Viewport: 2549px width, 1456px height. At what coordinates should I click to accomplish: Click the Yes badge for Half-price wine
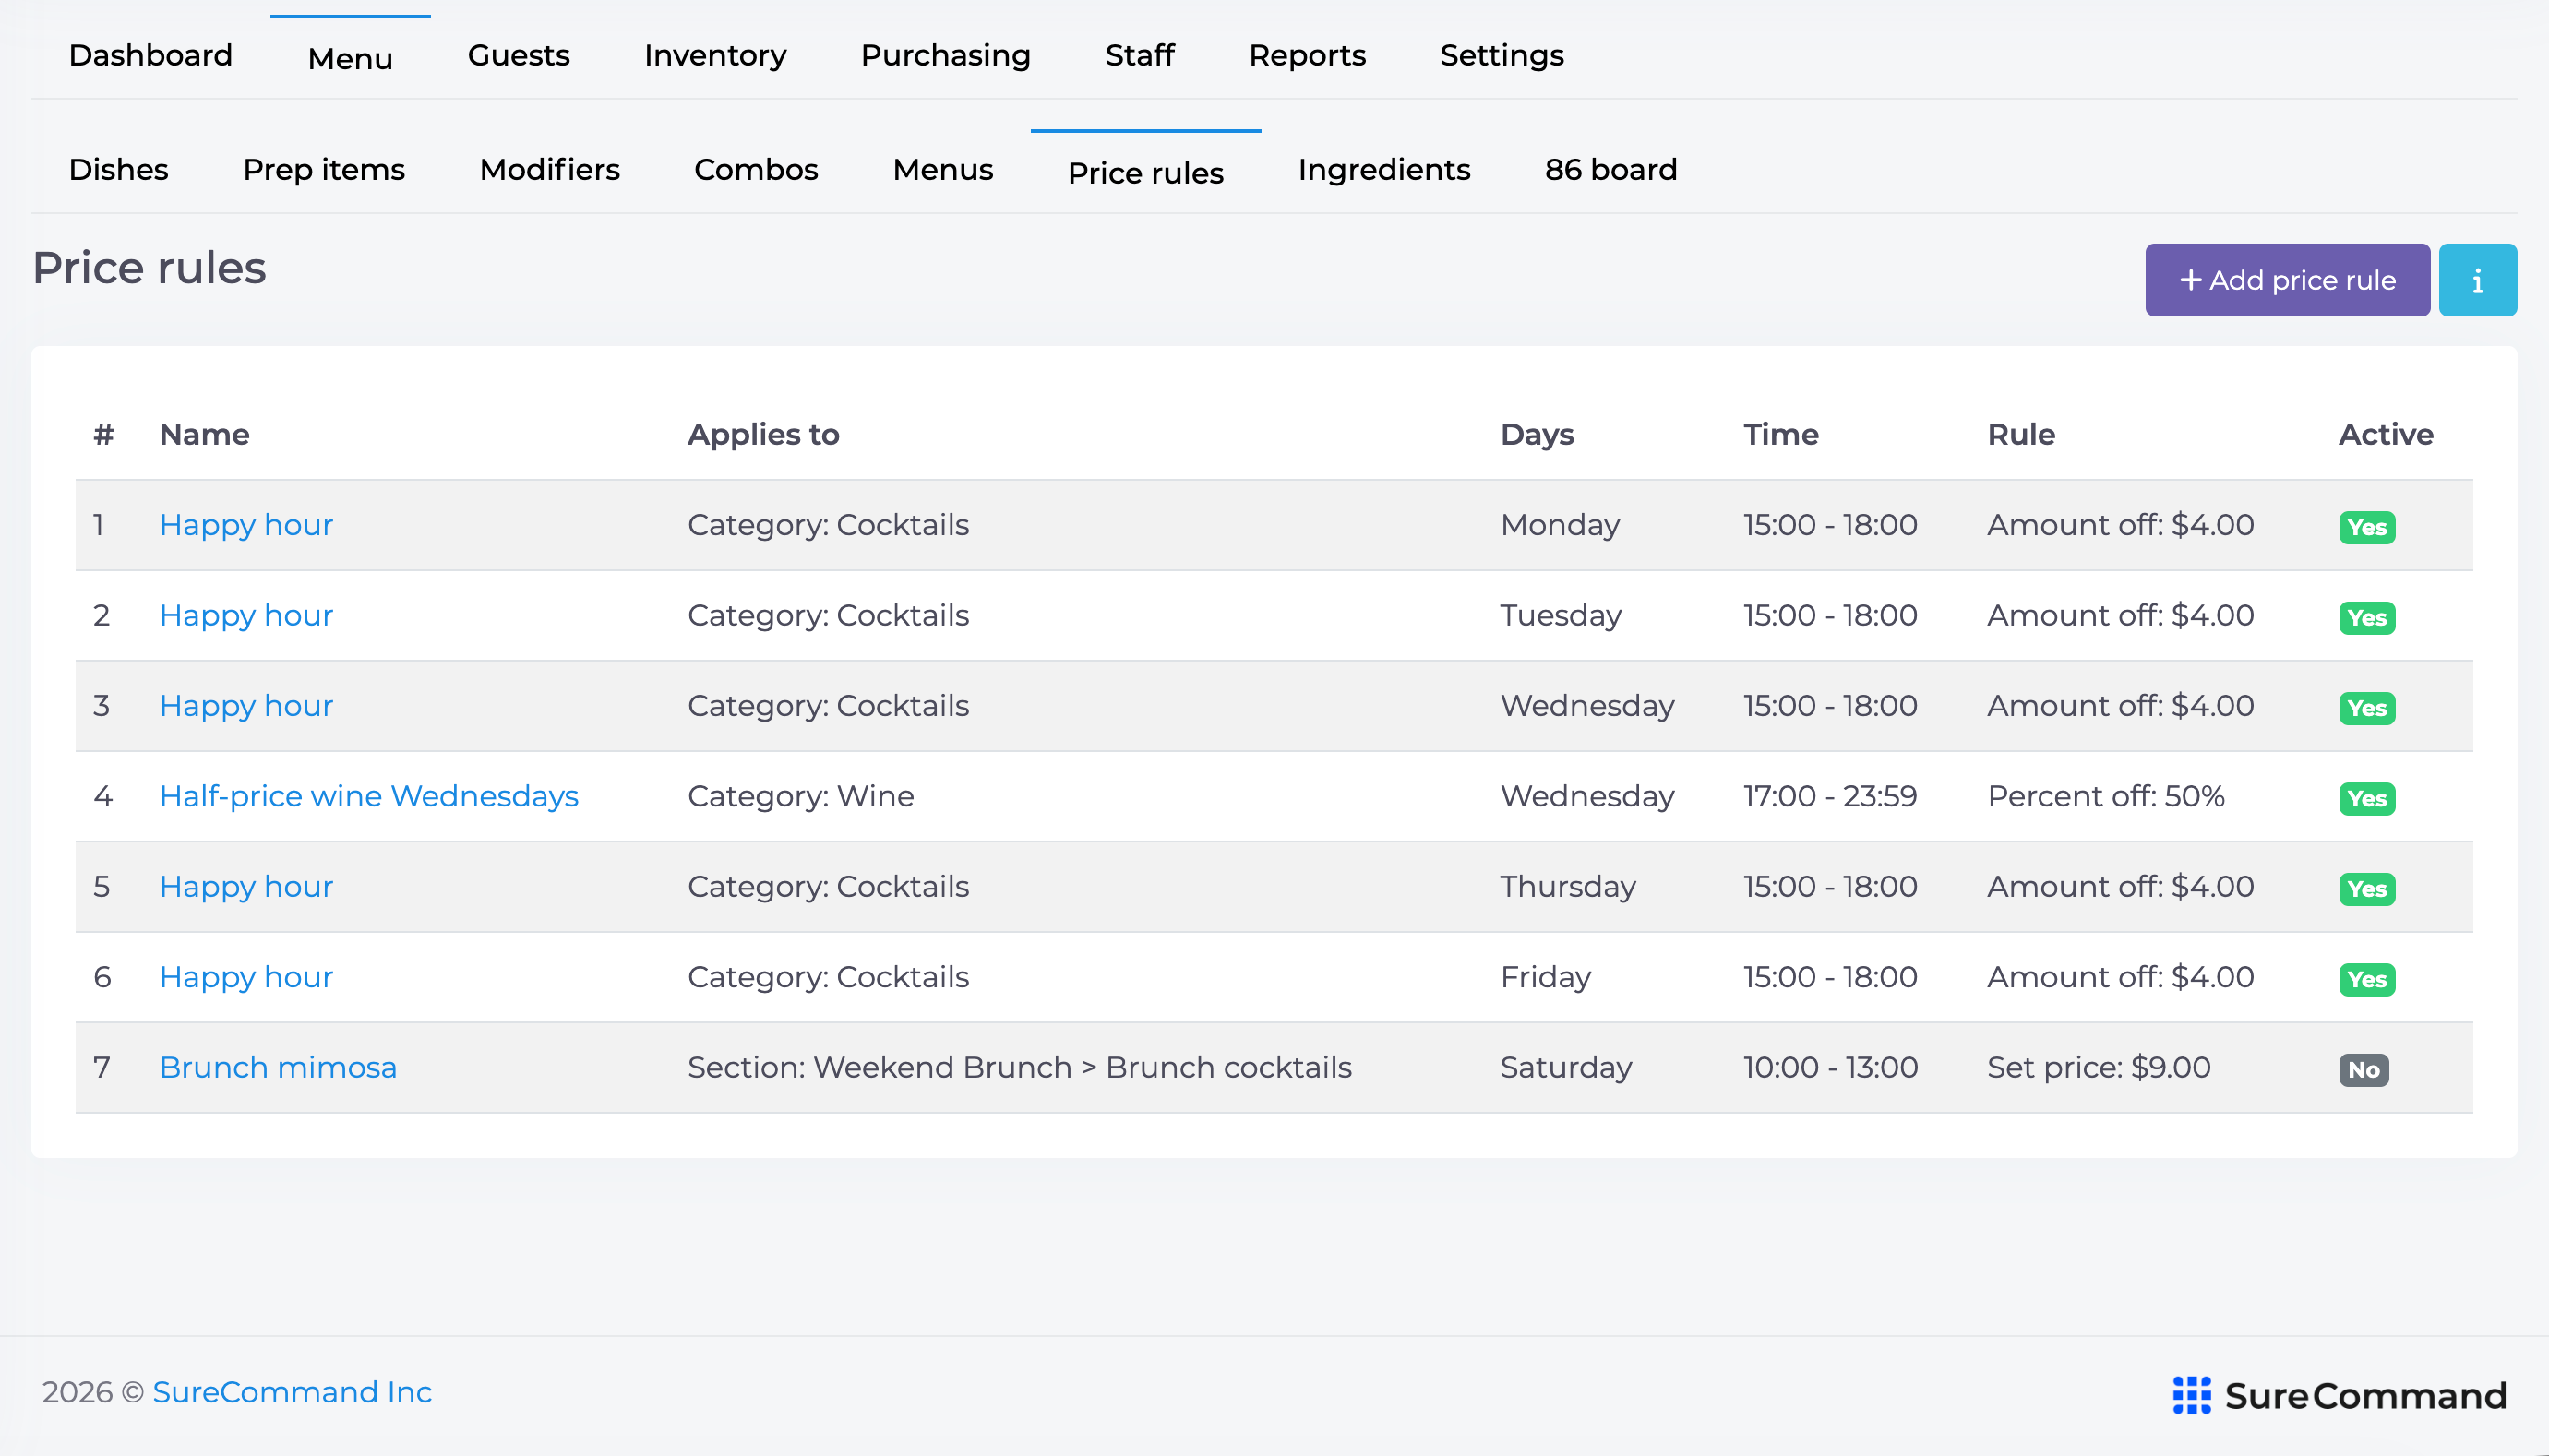(x=2367, y=799)
